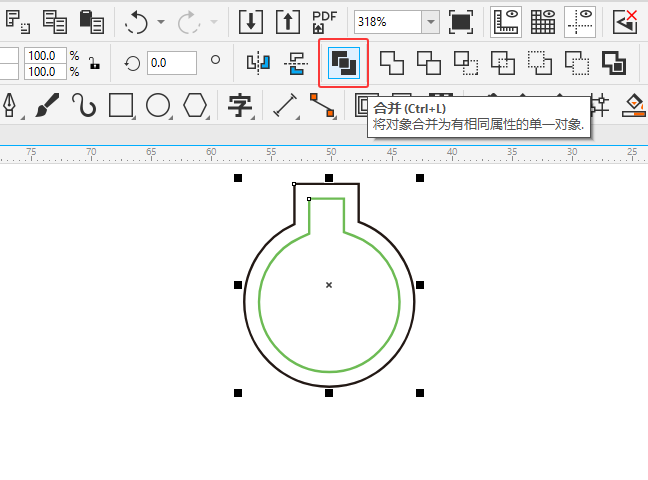Select the Interactive fill bucket tool

pyautogui.click(x=634, y=105)
